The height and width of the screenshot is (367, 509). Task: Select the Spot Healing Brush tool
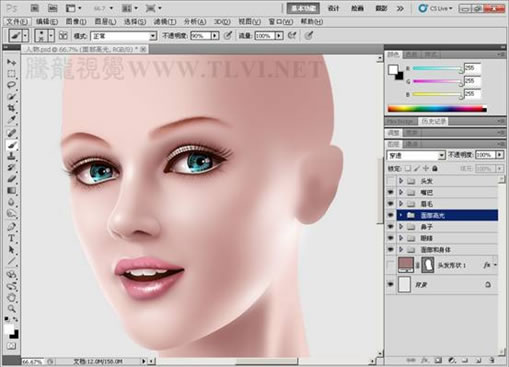click(11, 133)
